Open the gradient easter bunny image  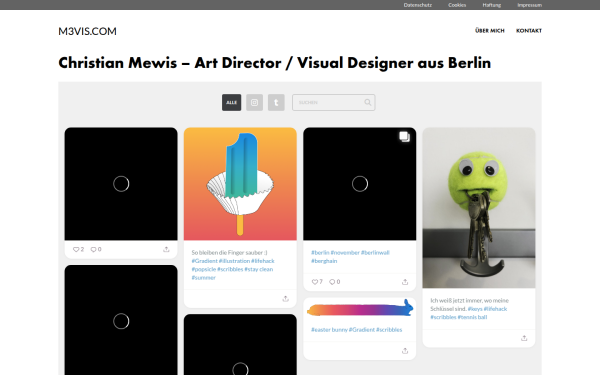360,308
